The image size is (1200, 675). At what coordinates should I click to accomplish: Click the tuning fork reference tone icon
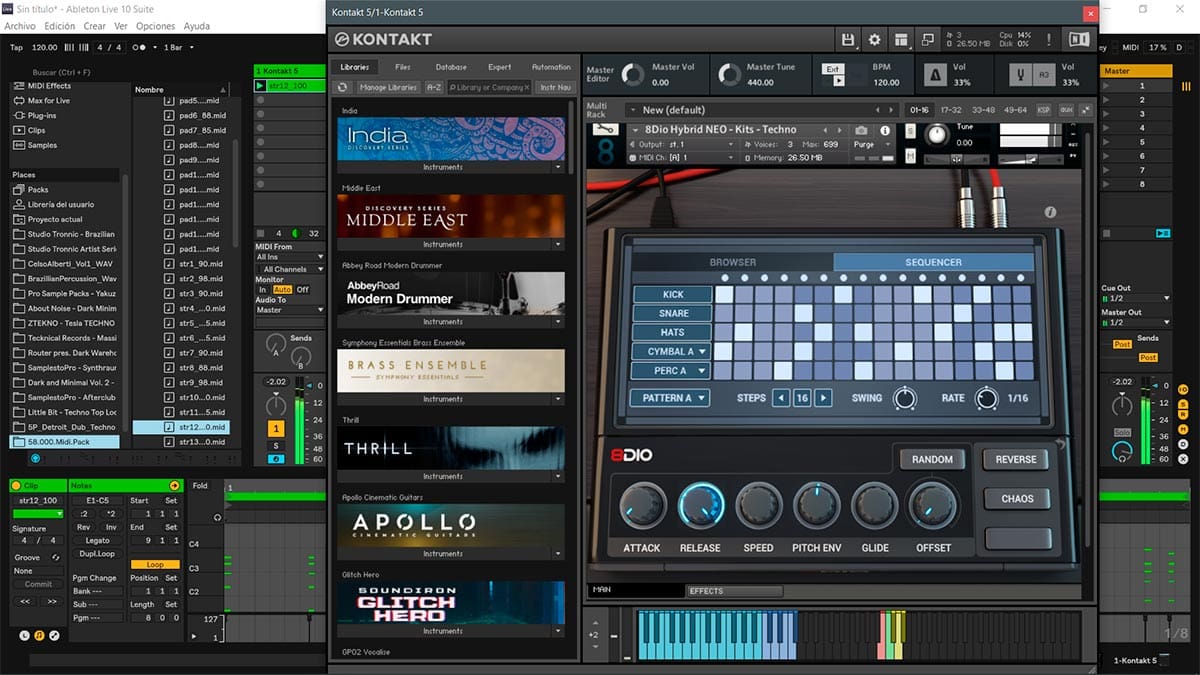1021,76
